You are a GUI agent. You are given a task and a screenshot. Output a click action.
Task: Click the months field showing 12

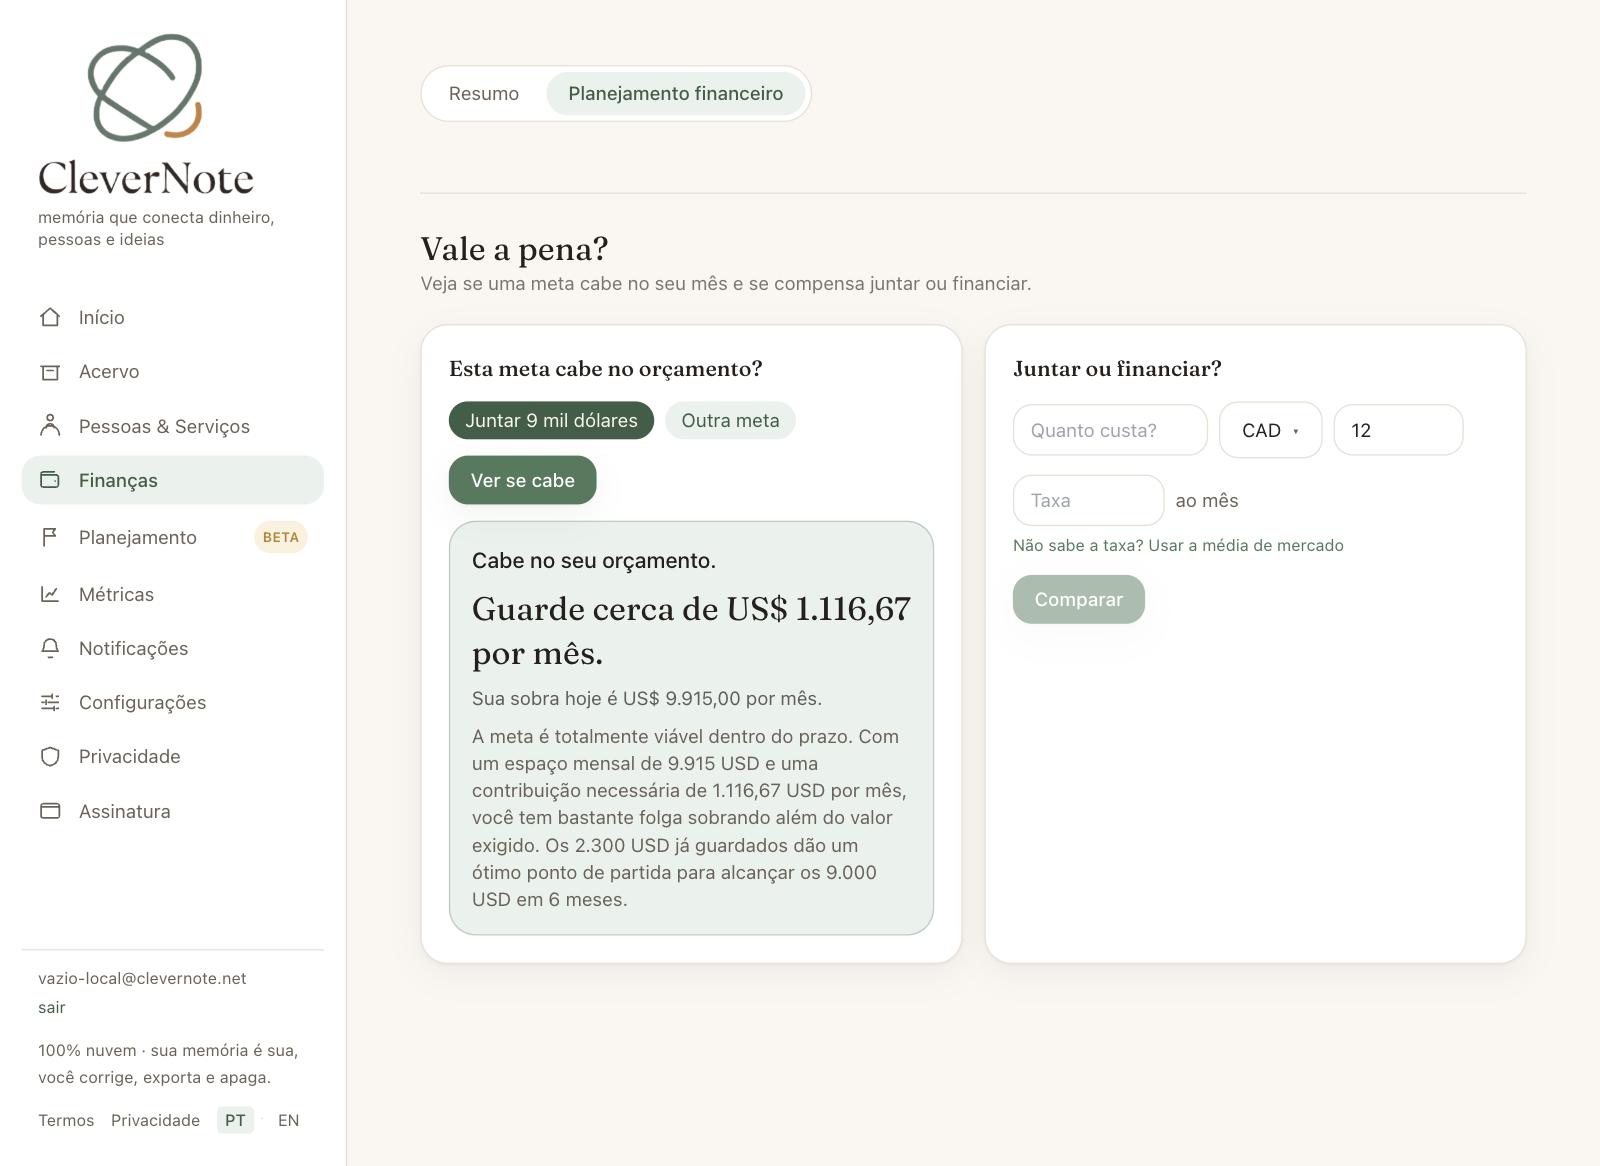pos(1398,430)
